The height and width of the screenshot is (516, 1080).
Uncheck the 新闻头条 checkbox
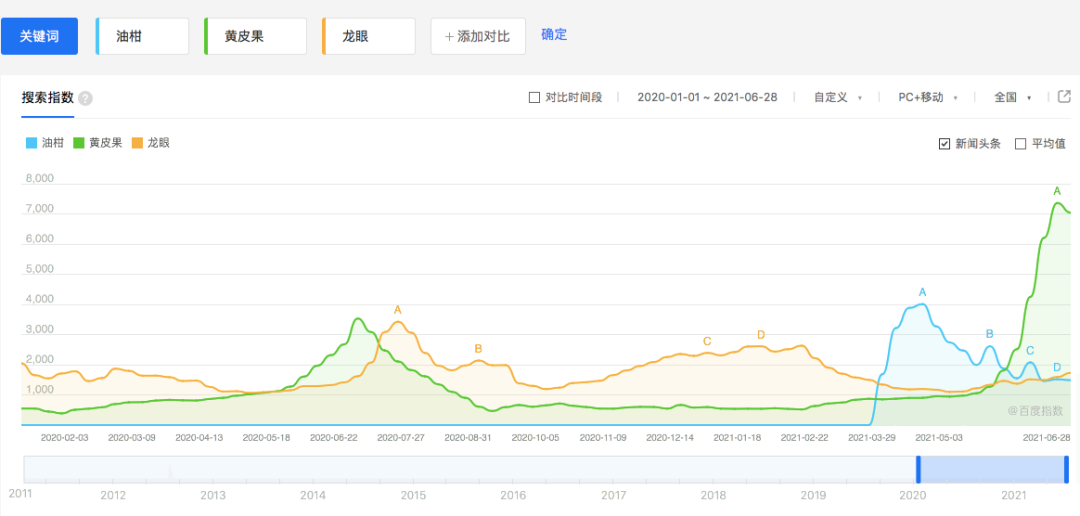(944, 143)
